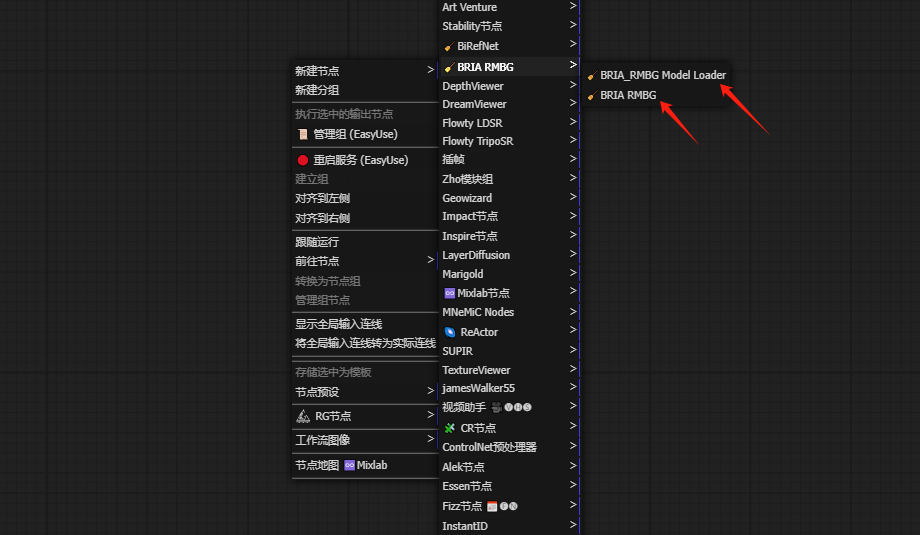The width and height of the screenshot is (920, 535).
Task: Click the CR节点 green puzzle icon
Action: pos(450,428)
